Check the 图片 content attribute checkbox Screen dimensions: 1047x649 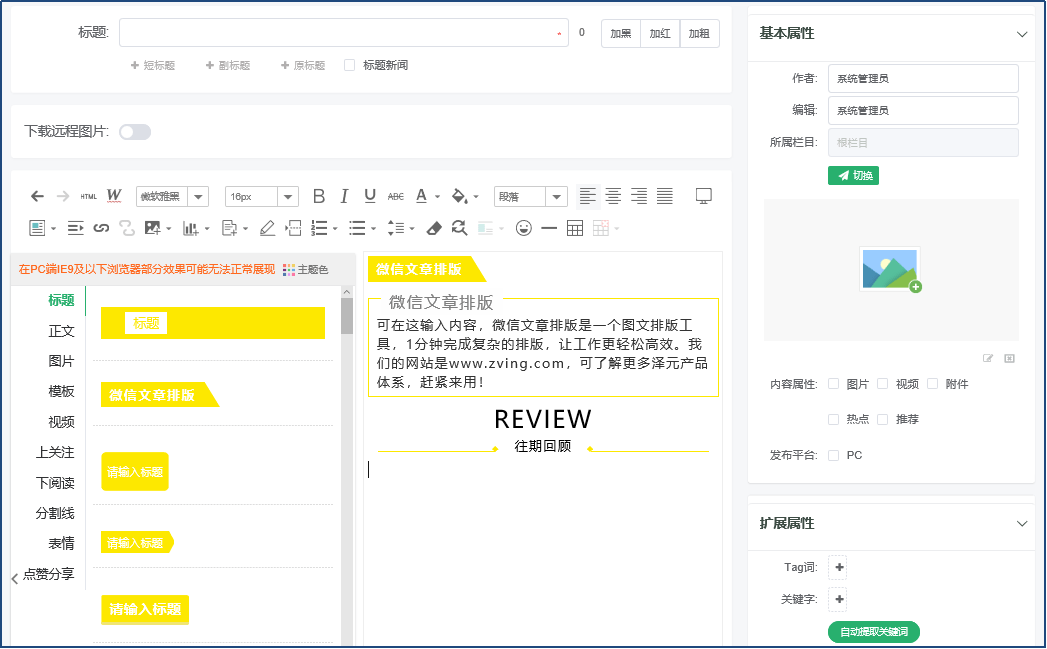(832, 383)
